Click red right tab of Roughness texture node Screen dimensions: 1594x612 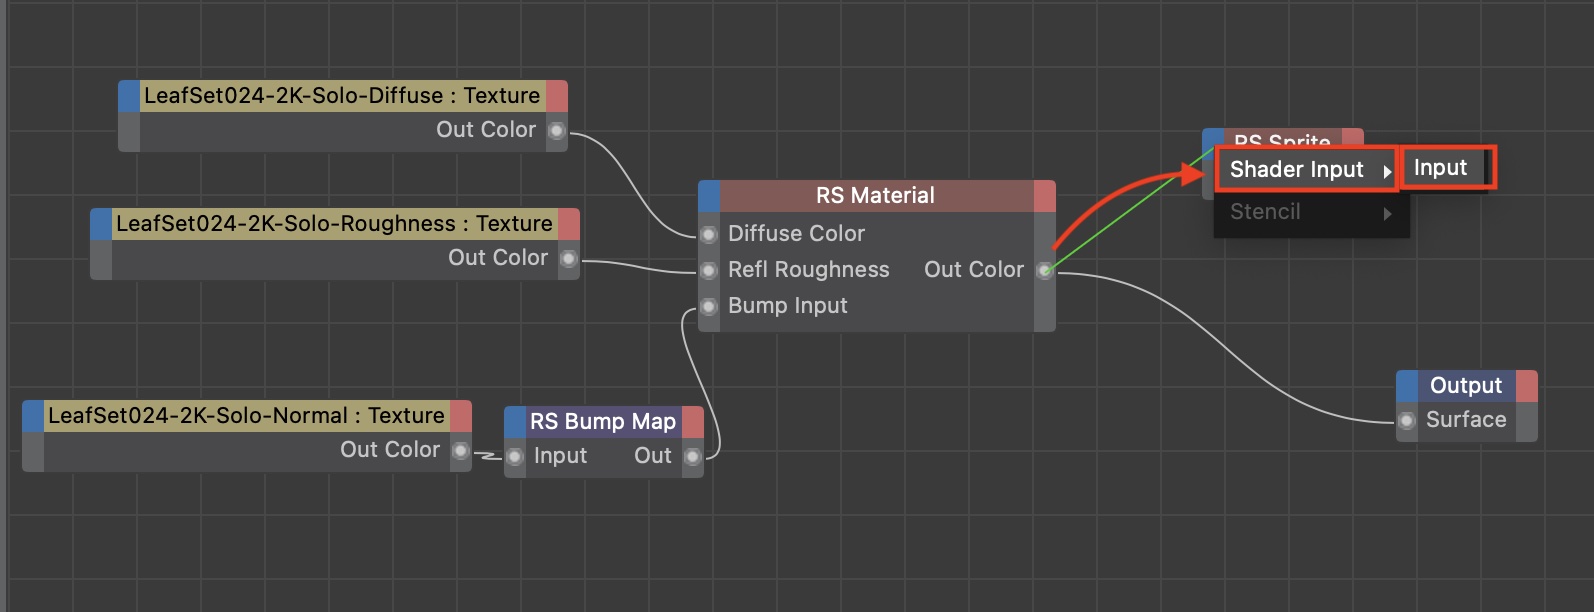click(569, 224)
